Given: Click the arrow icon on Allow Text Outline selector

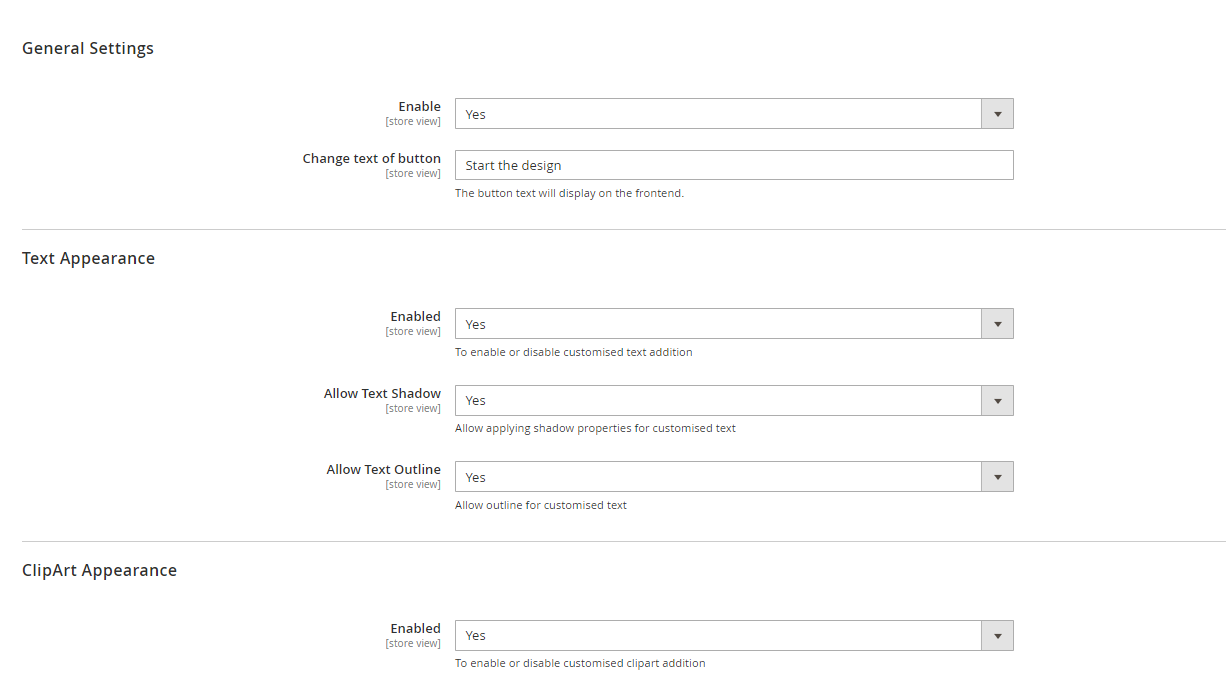Looking at the screenshot, I should (997, 476).
